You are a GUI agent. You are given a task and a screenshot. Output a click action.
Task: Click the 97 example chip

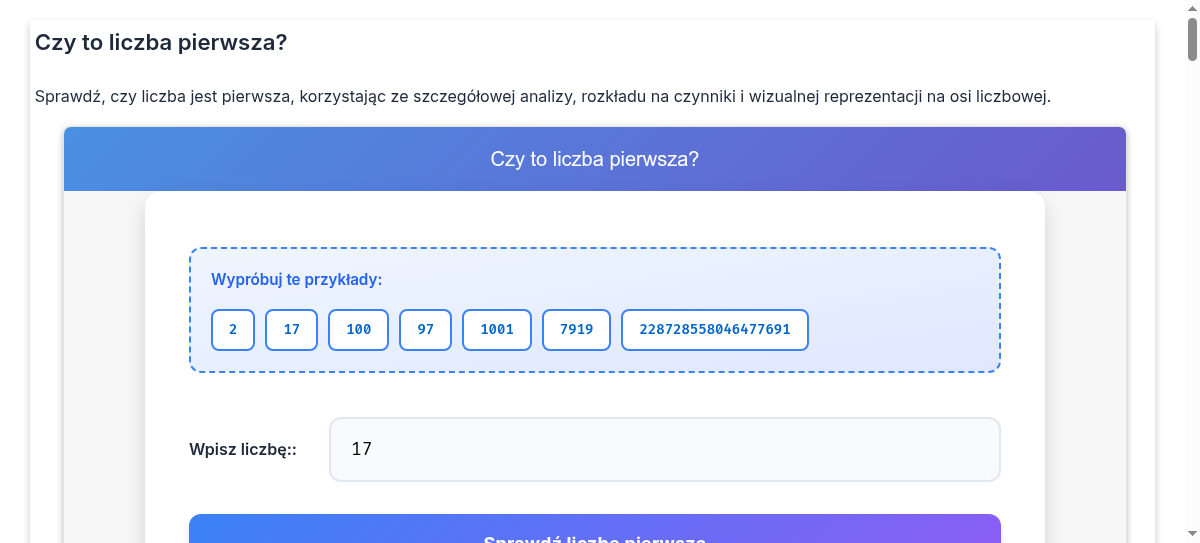pos(425,330)
